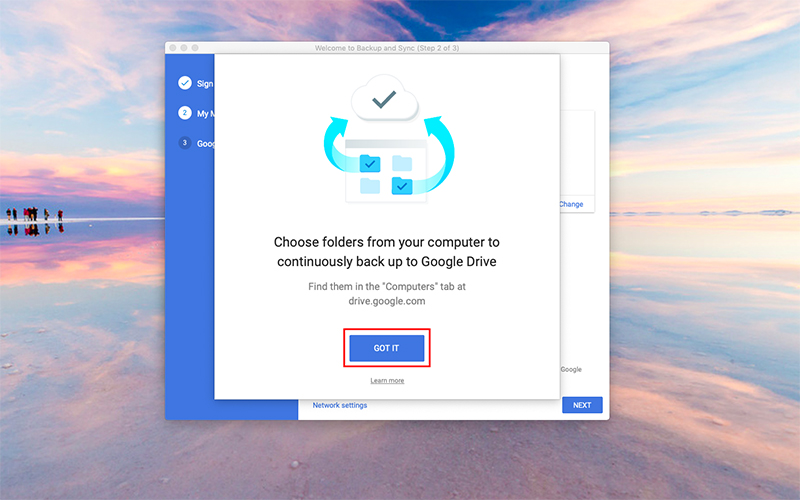This screenshot has height=500, width=800.
Task: Click the checked folder icon at top-left of illustration
Action: point(370,164)
